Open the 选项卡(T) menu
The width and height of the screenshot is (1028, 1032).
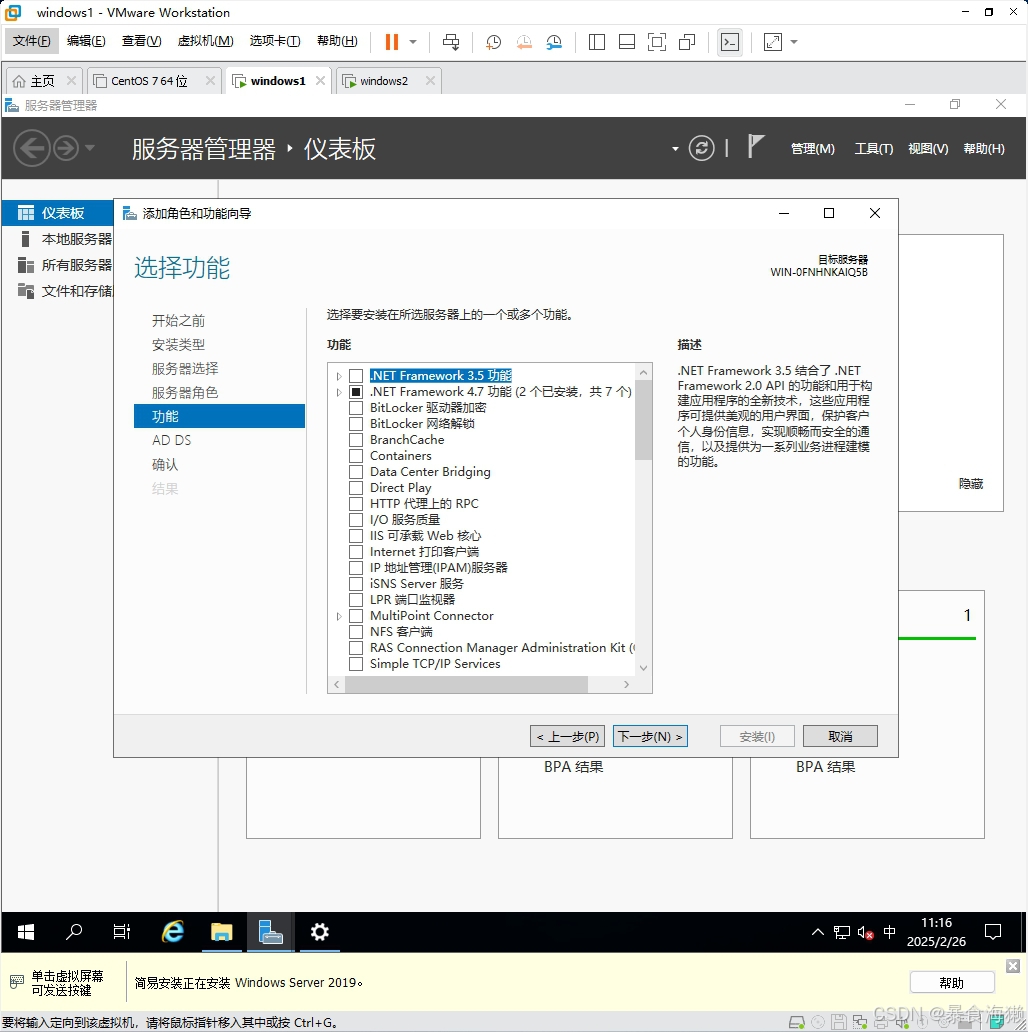tap(274, 41)
